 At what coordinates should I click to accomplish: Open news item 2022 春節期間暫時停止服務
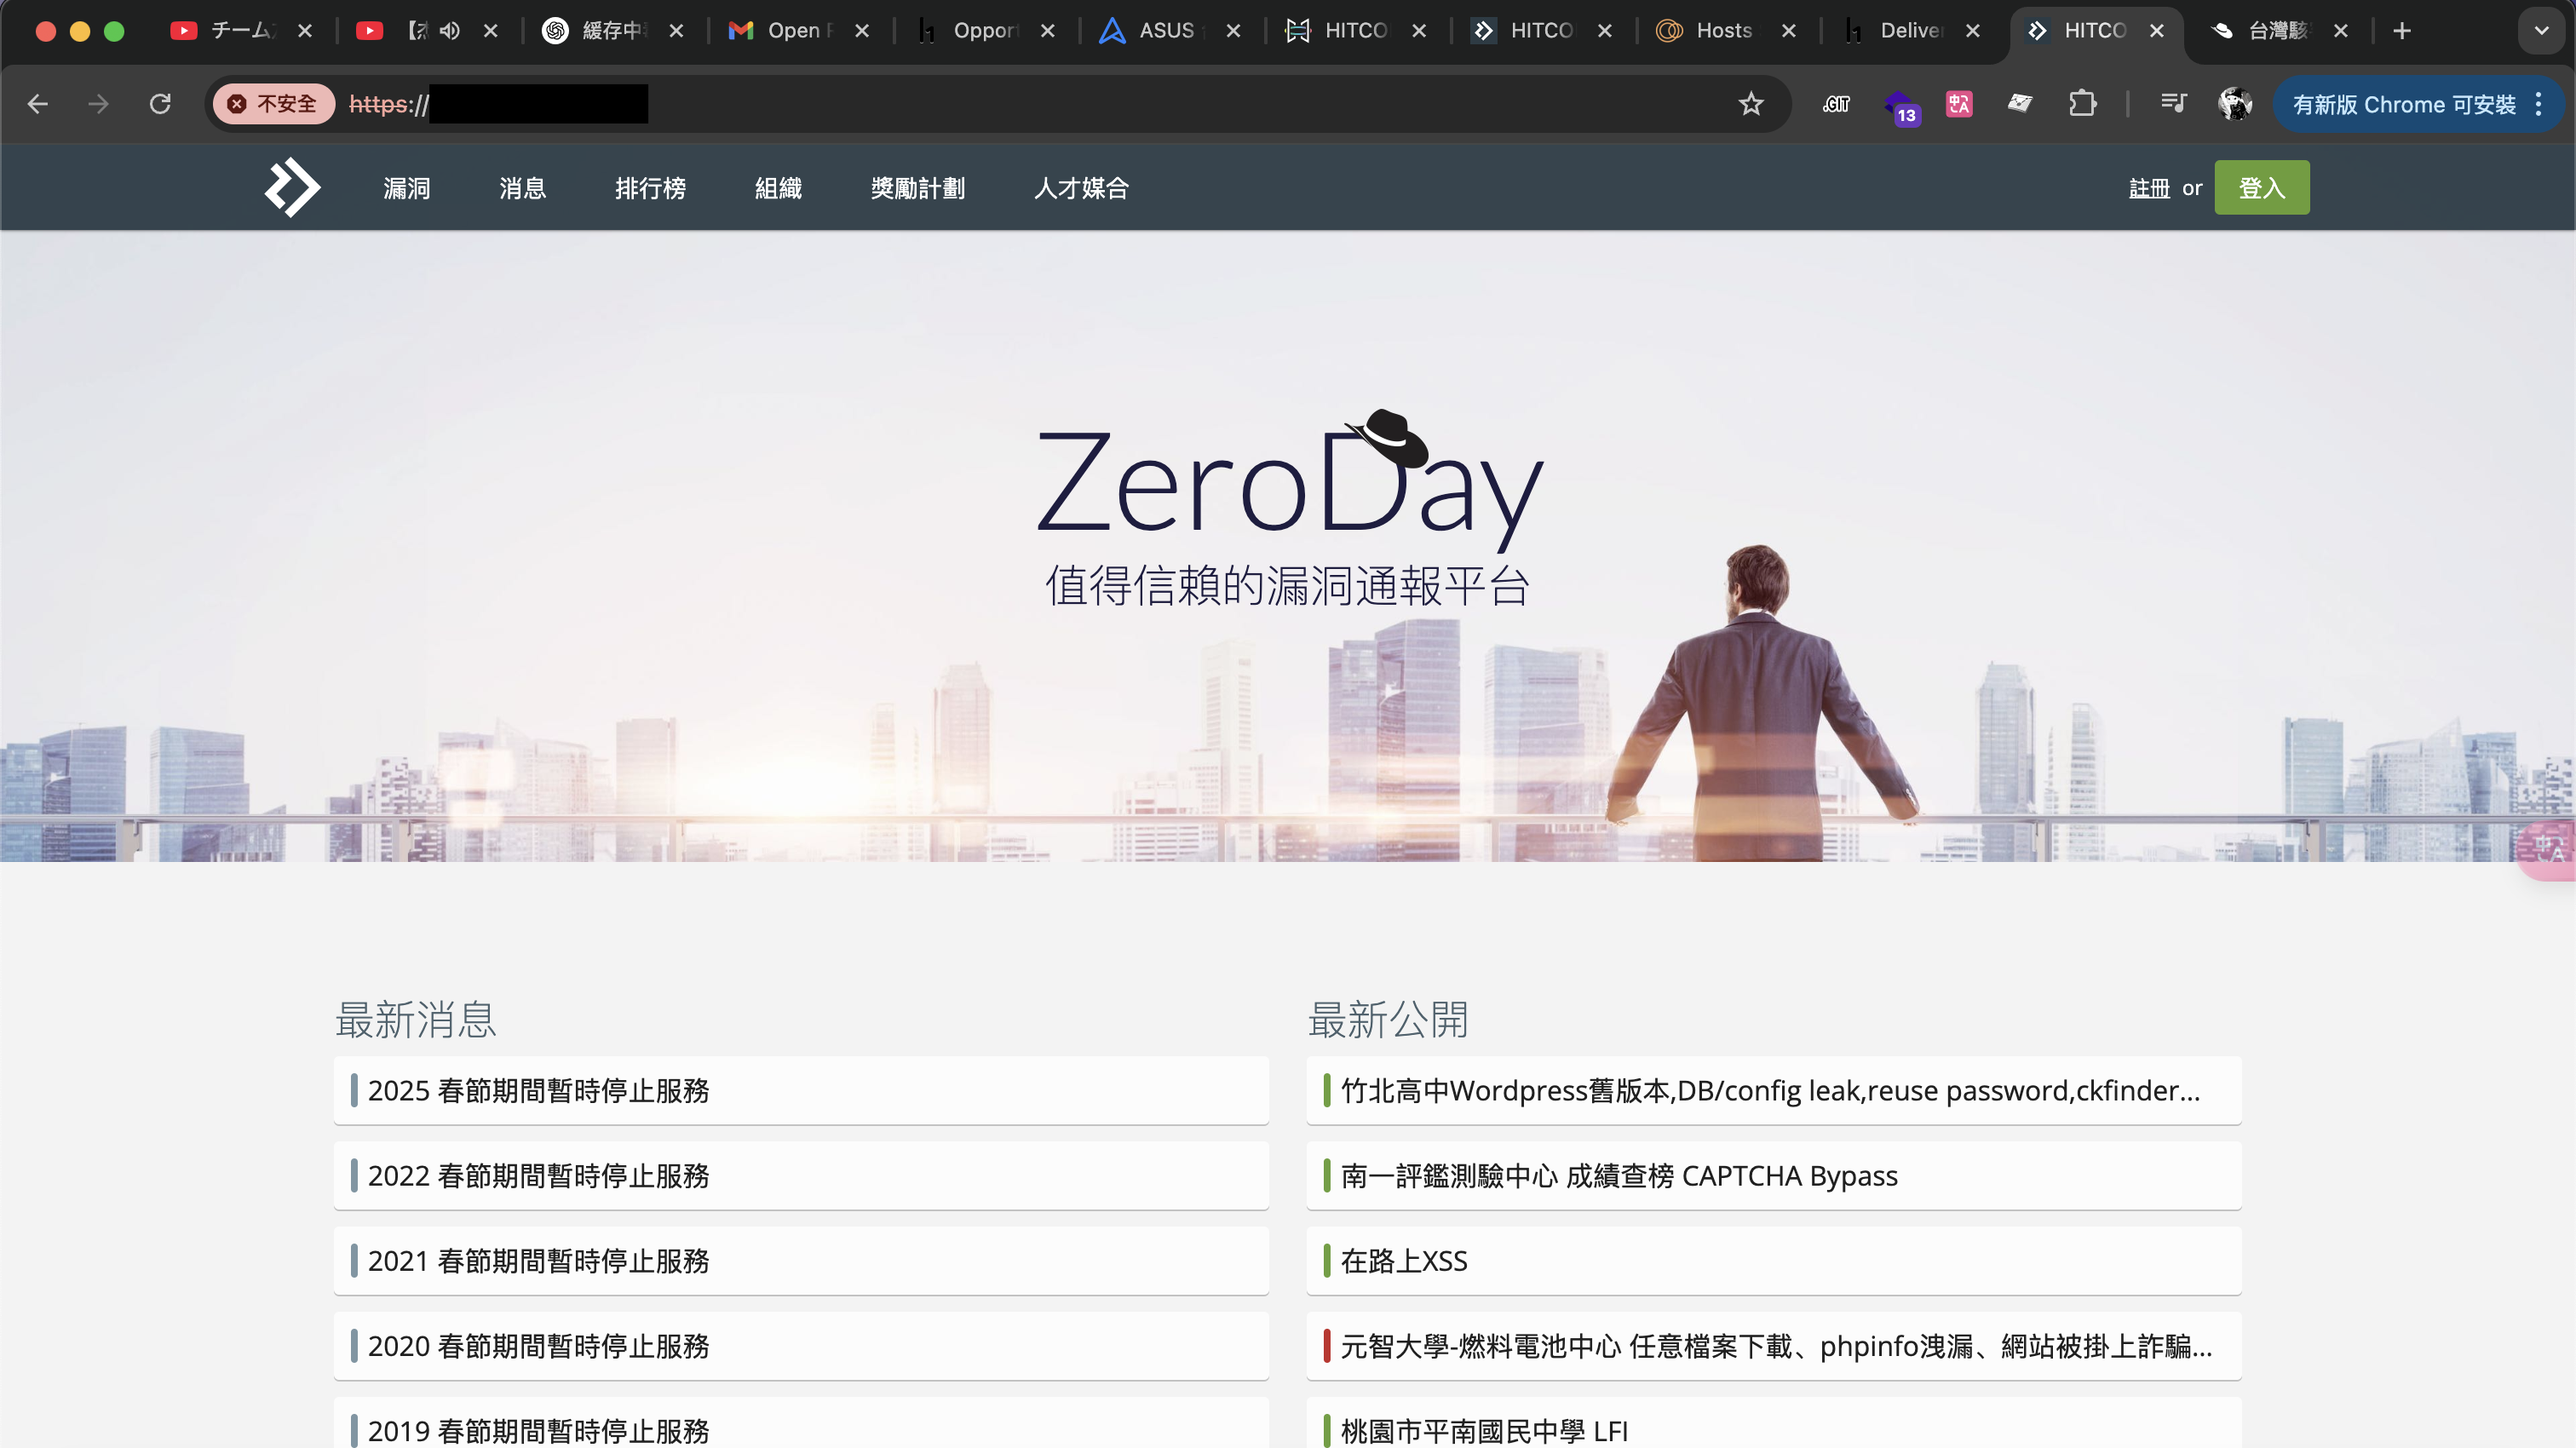[x=801, y=1175]
